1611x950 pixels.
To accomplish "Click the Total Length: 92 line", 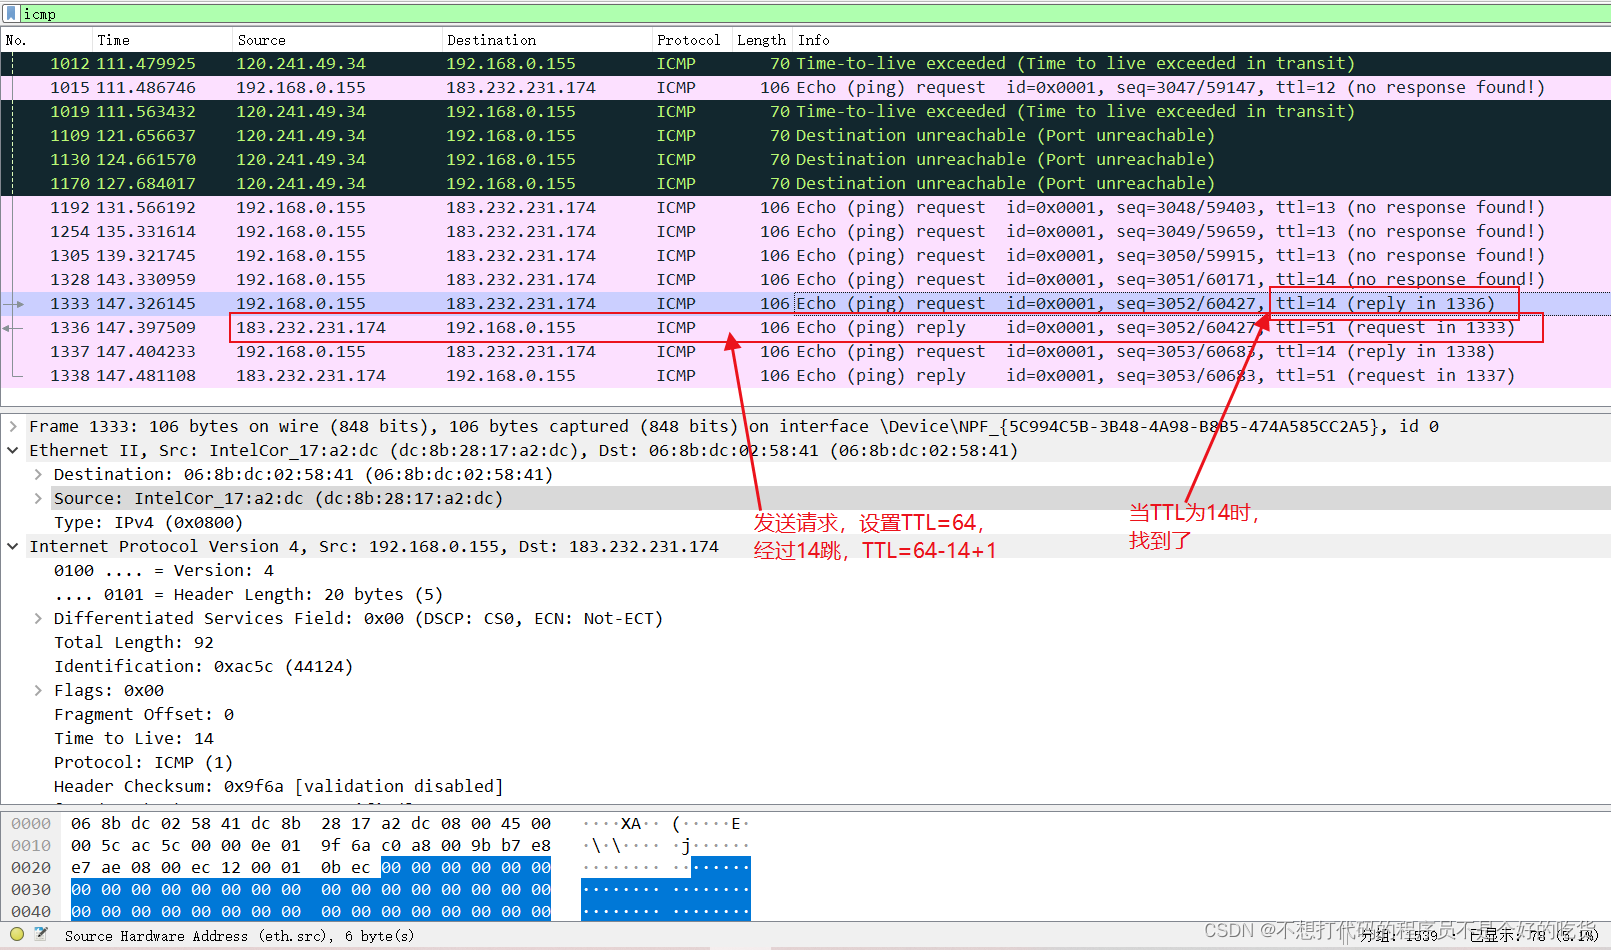I will (x=134, y=642).
